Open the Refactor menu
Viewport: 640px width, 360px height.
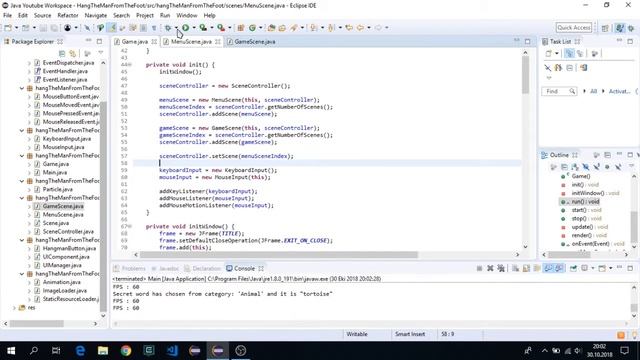(x=68, y=16)
